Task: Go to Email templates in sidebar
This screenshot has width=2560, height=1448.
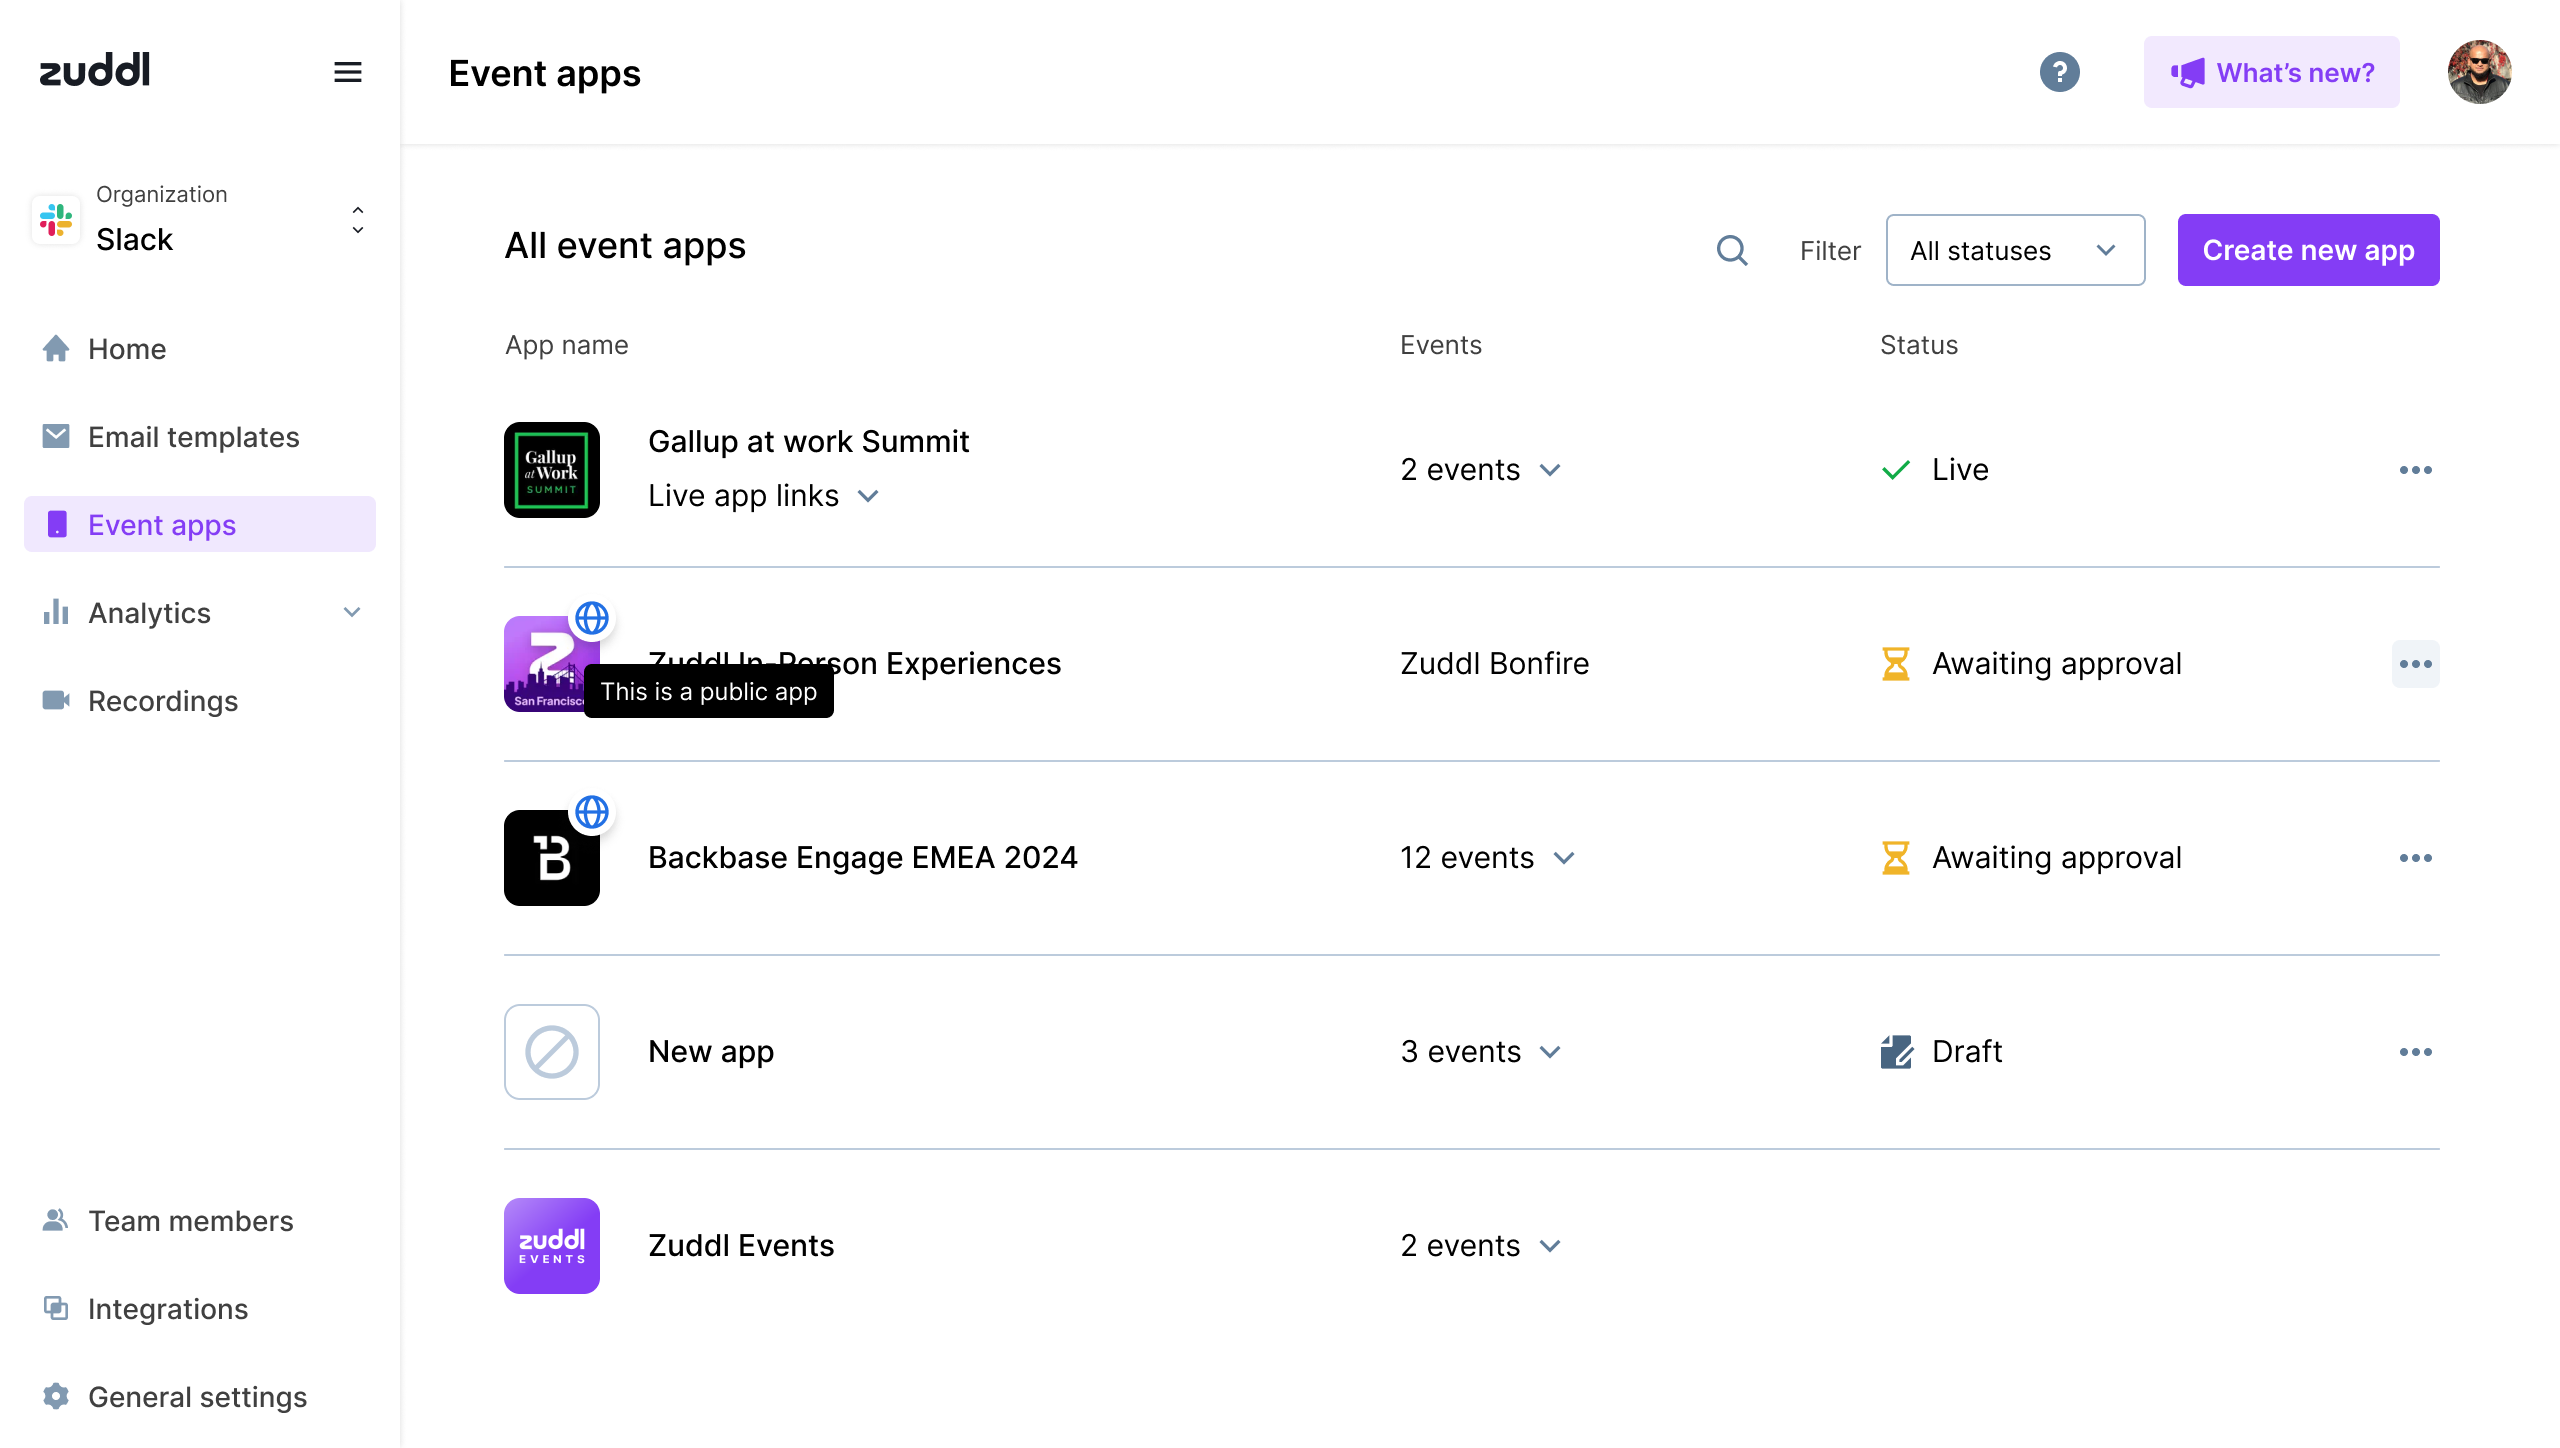Action: pos(193,437)
